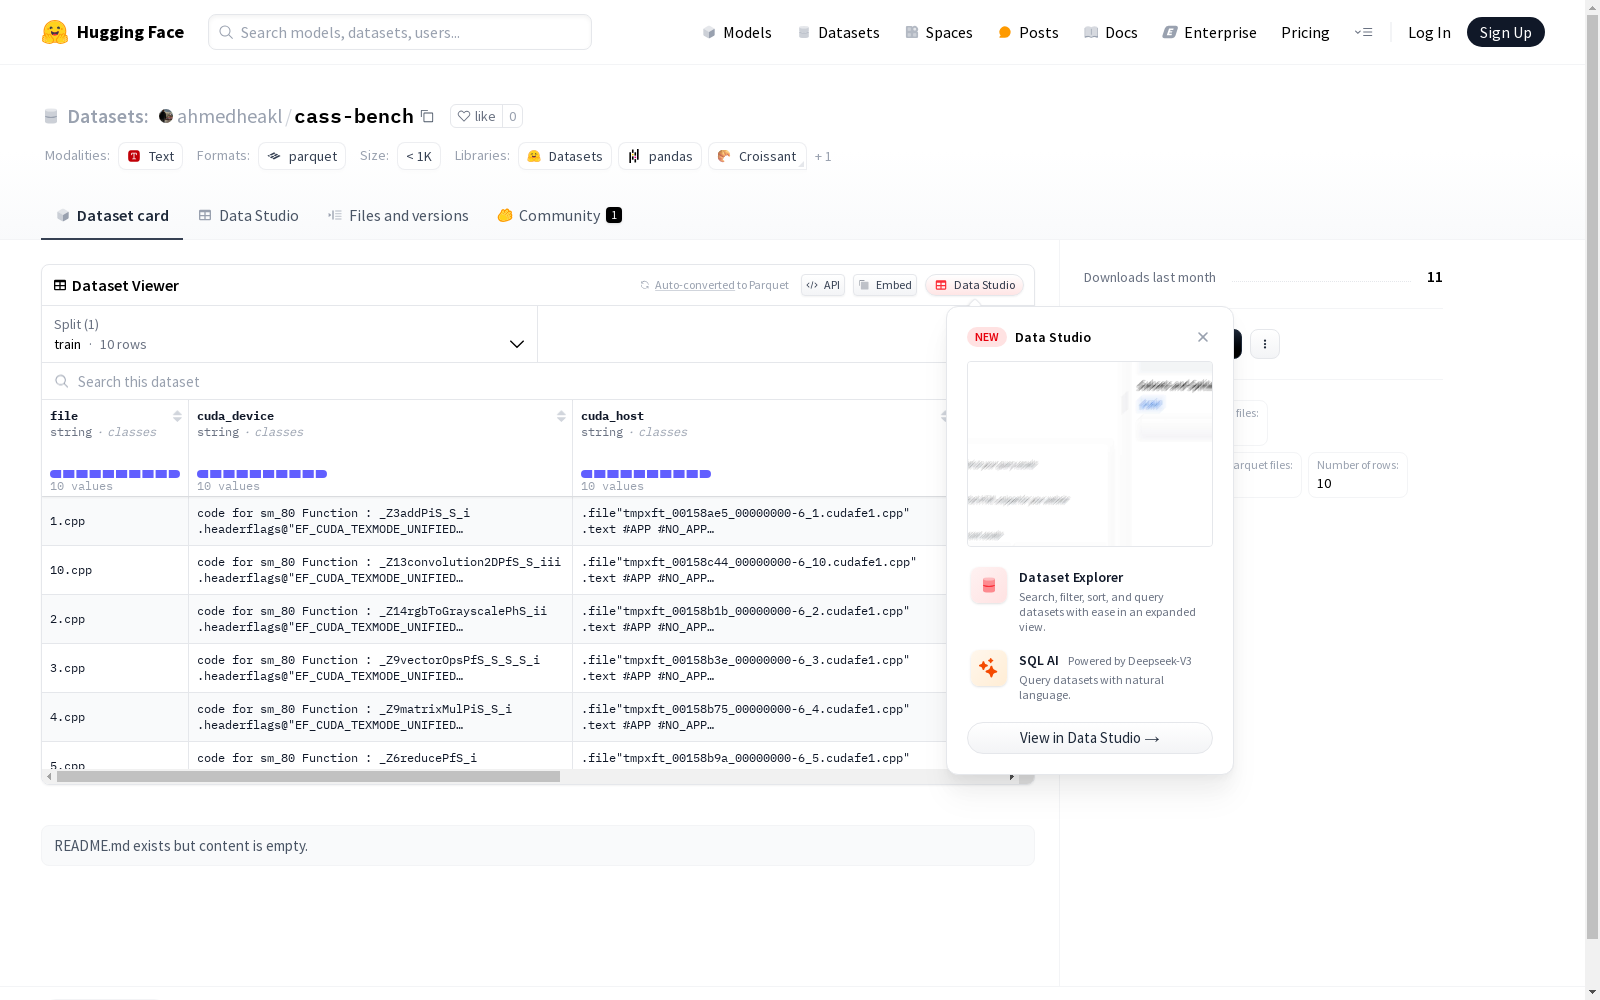
Task: Select the Croissant library tag
Action: coord(757,156)
